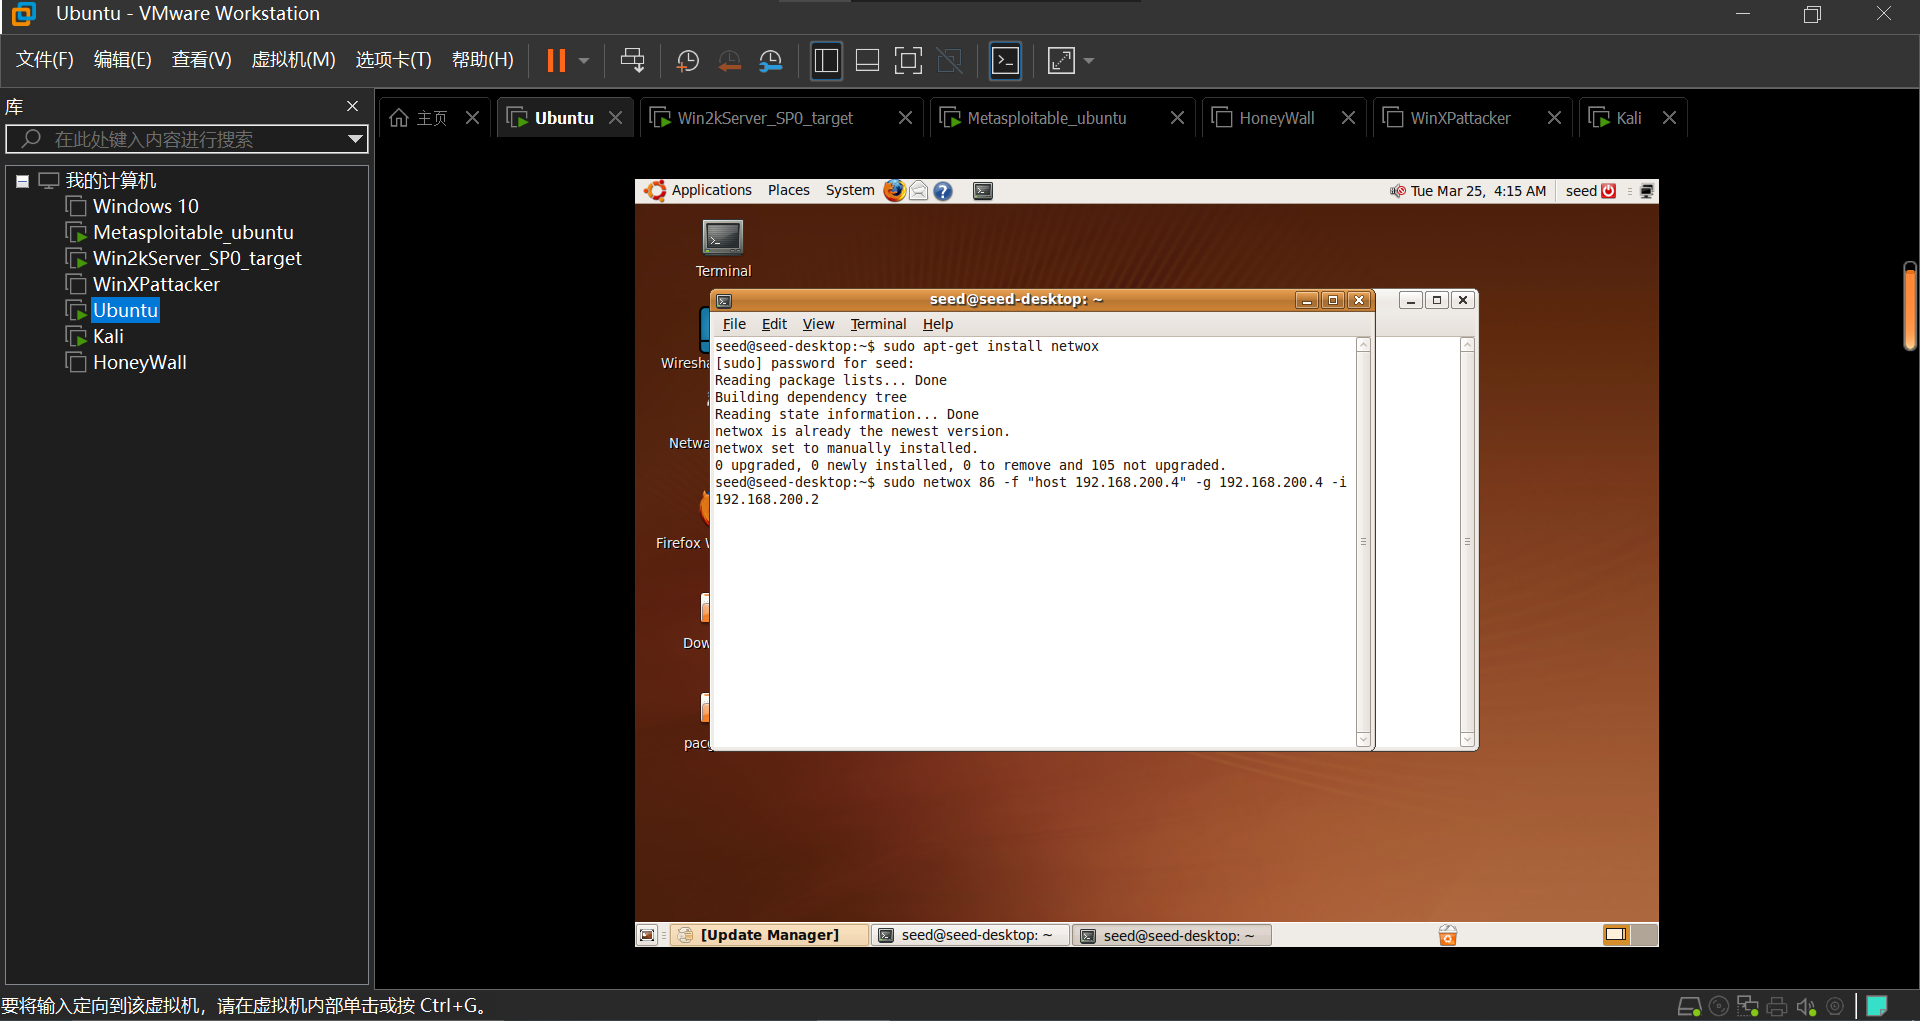Collapse the 我的计算机 tree node

pyautogui.click(x=22, y=181)
